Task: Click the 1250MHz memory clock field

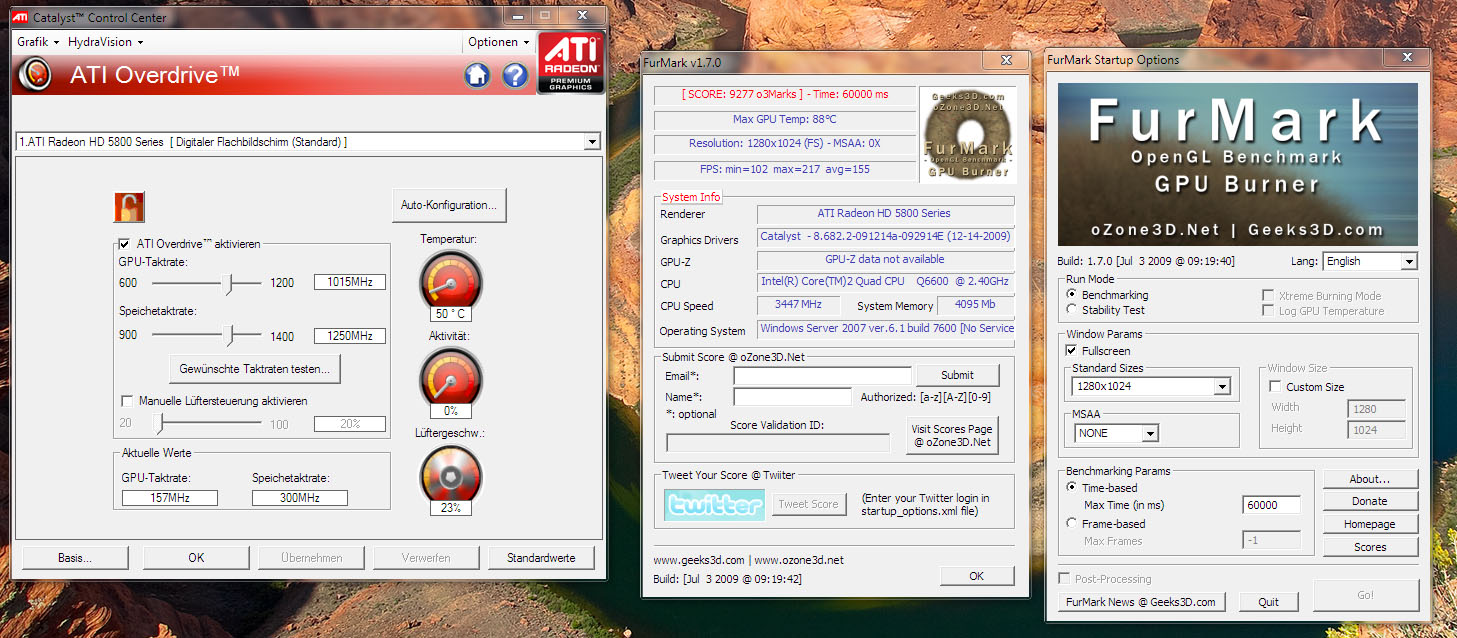Action: (x=350, y=335)
